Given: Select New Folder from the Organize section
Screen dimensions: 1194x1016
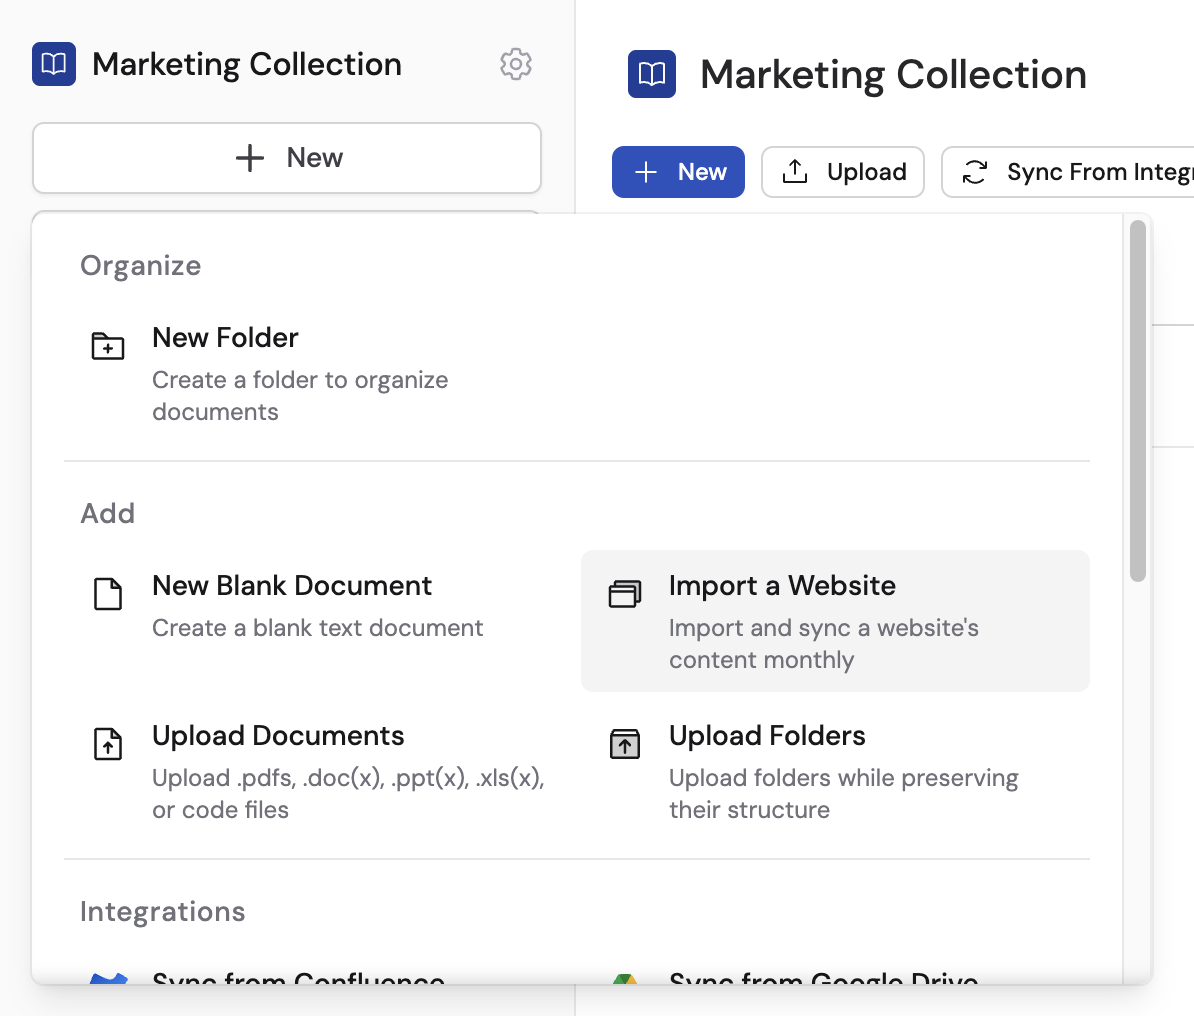Looking at the screenshot, I should [x=225, y=338].
